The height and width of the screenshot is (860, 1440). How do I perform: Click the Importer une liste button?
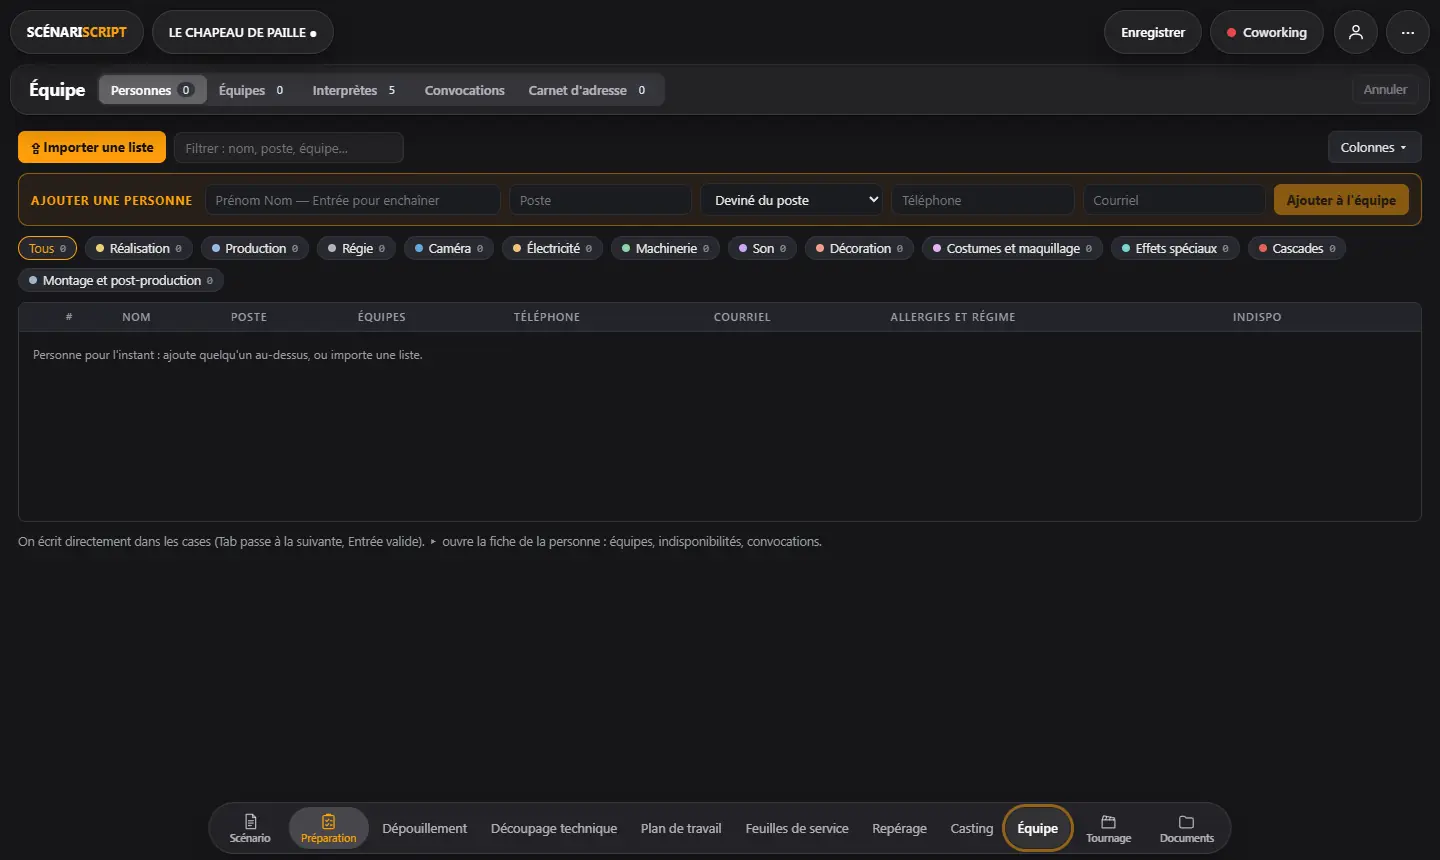(x=92, y=147)
